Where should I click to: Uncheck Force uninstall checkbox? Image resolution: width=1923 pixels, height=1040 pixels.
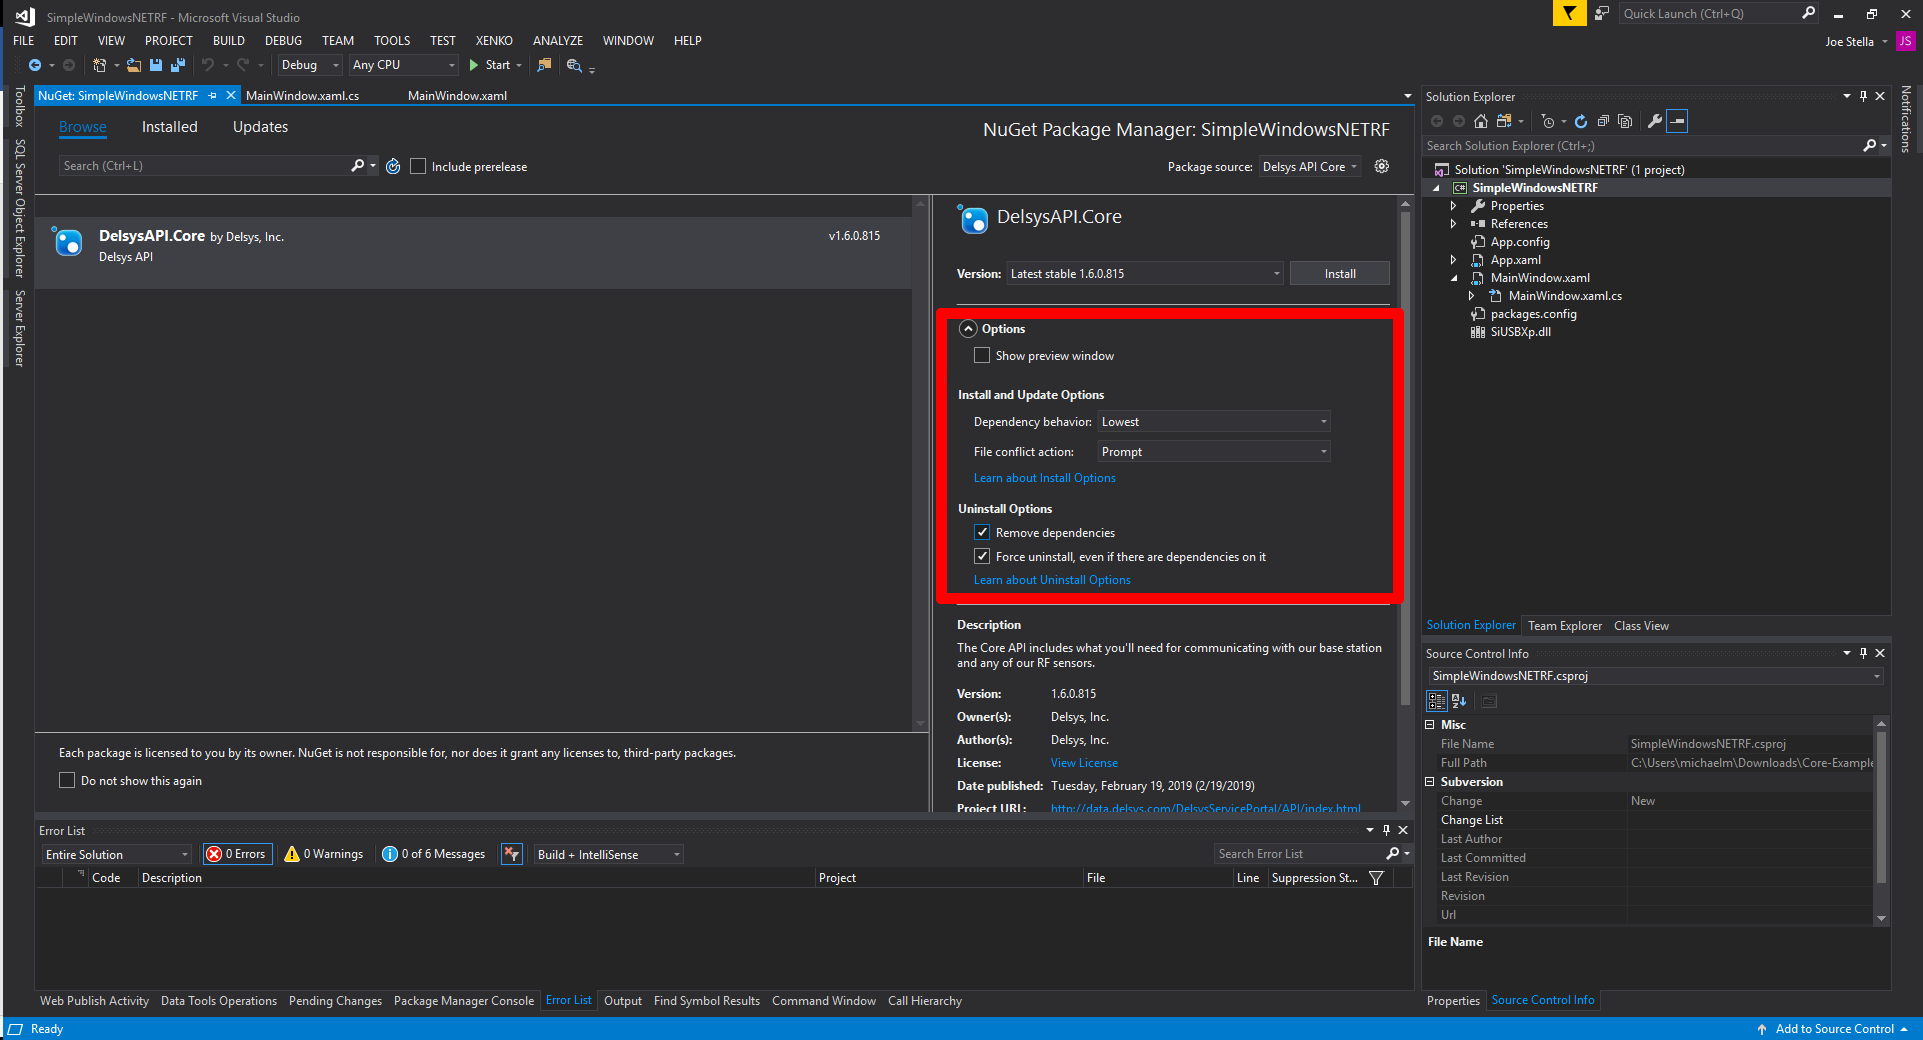click(x=982, y=556)
